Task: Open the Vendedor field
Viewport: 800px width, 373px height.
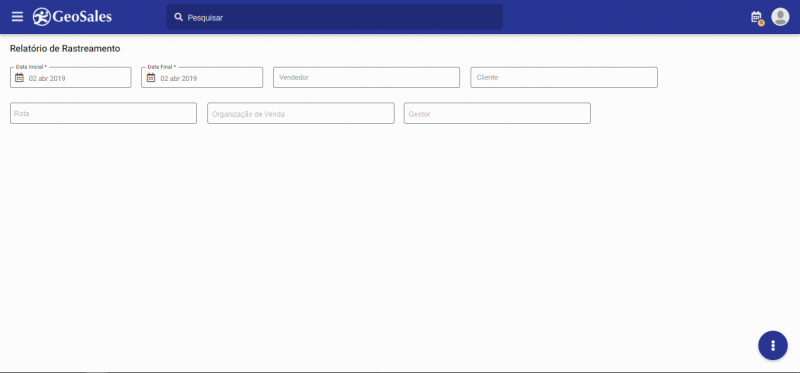Action: [366, 78]
